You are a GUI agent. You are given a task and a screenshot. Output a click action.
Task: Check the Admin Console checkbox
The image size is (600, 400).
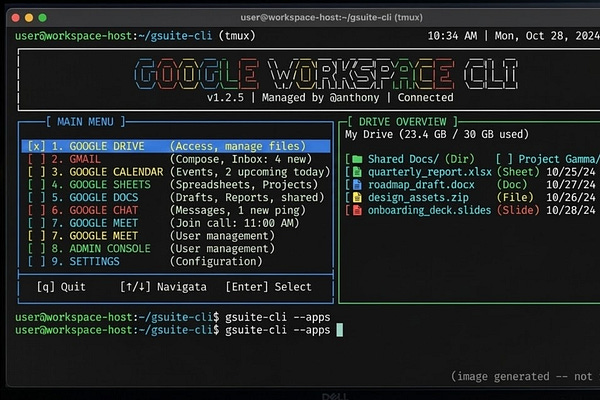pyautogui.click(x=36, y=249)
